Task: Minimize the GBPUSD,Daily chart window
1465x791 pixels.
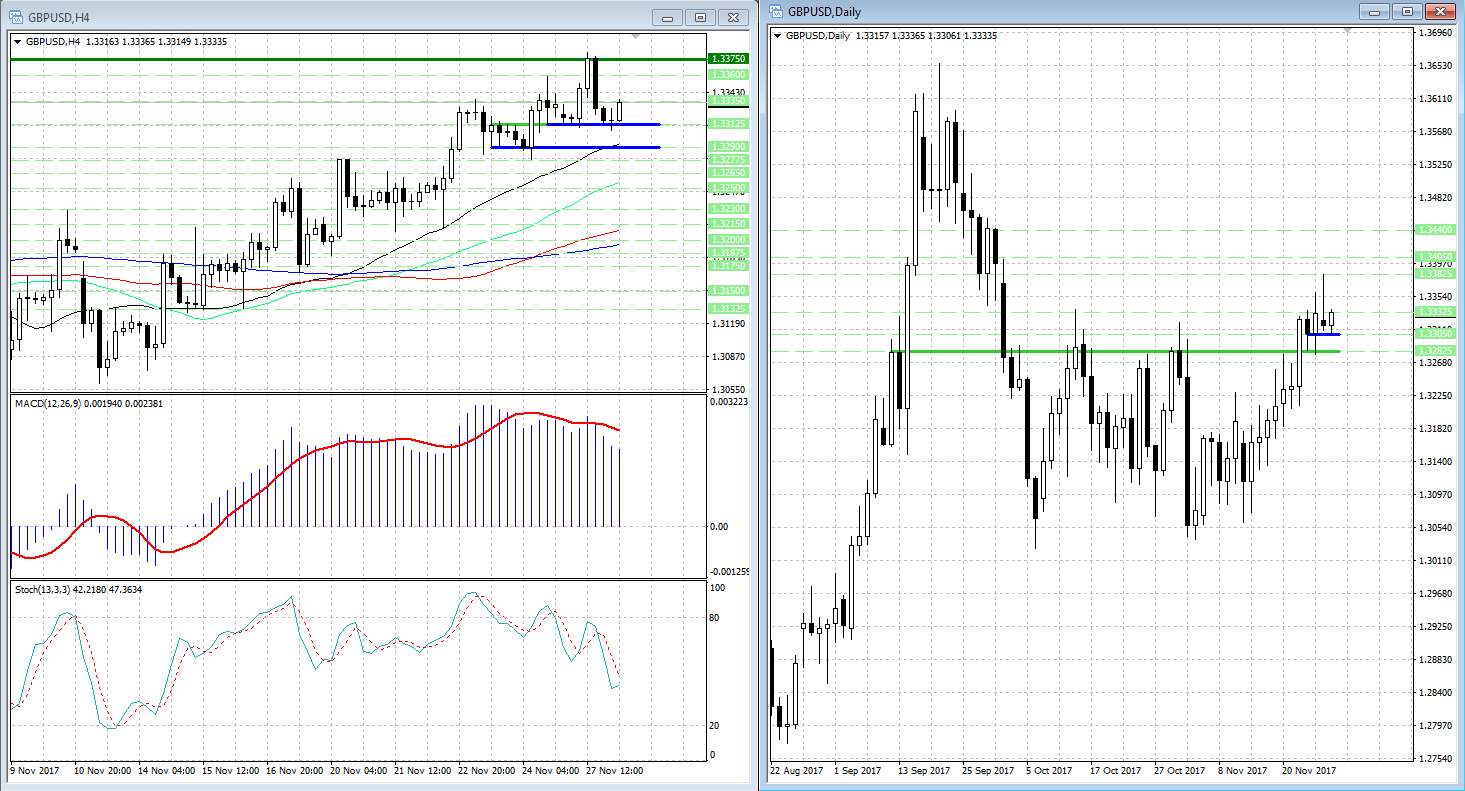Action: (x=1375, y=11)
